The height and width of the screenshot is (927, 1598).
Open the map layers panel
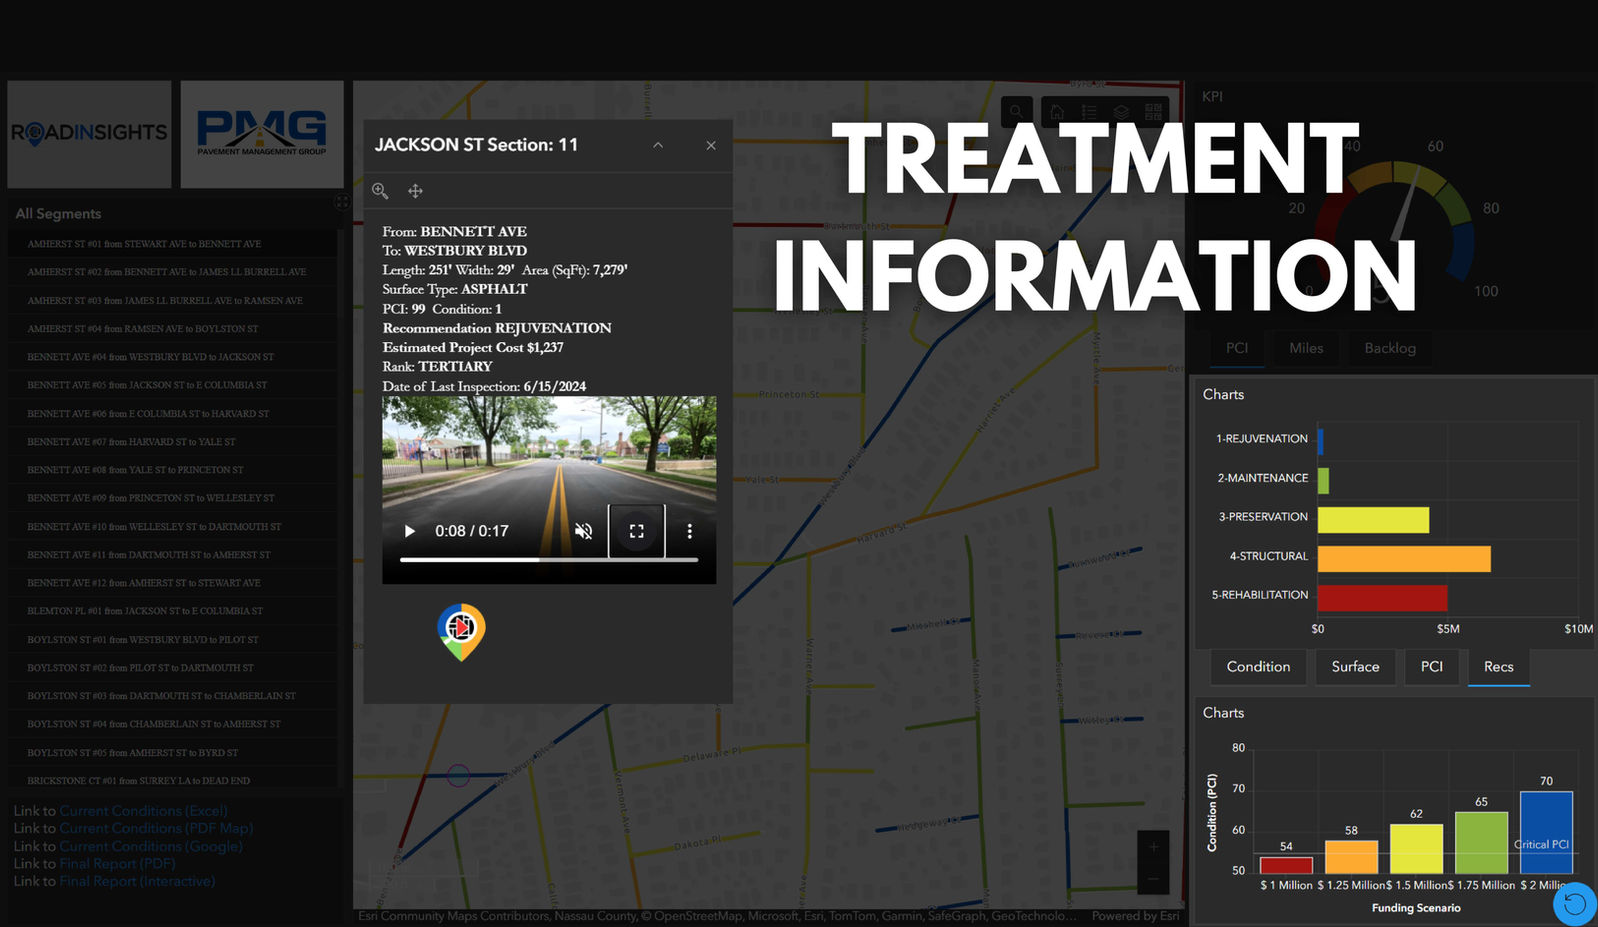1122,112
